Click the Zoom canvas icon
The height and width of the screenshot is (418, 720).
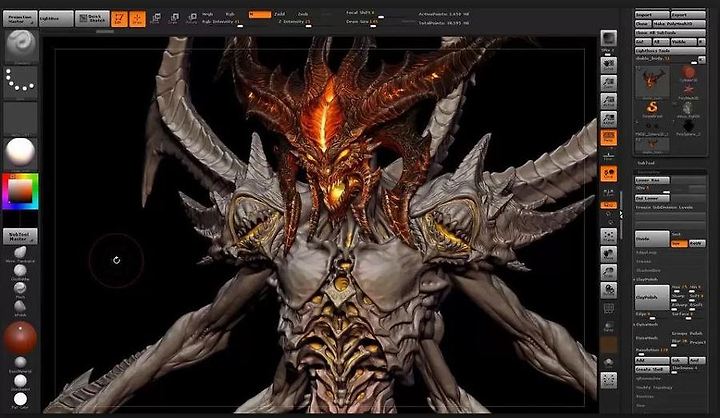(x=609, y=83)
